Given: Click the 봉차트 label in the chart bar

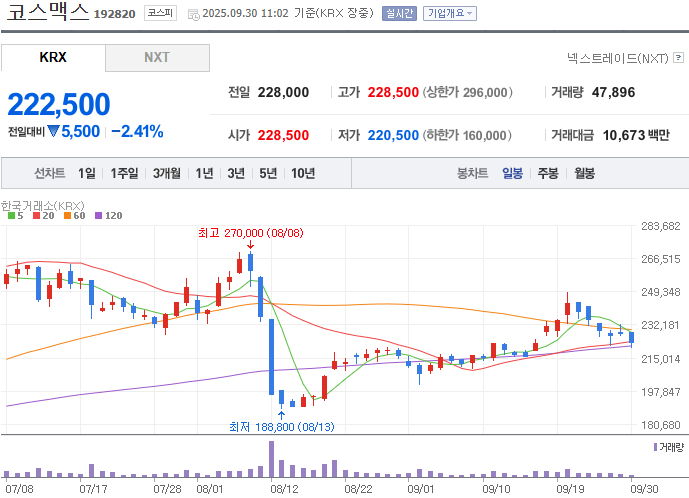Looking at the screenshot, I should click(472, 173).
